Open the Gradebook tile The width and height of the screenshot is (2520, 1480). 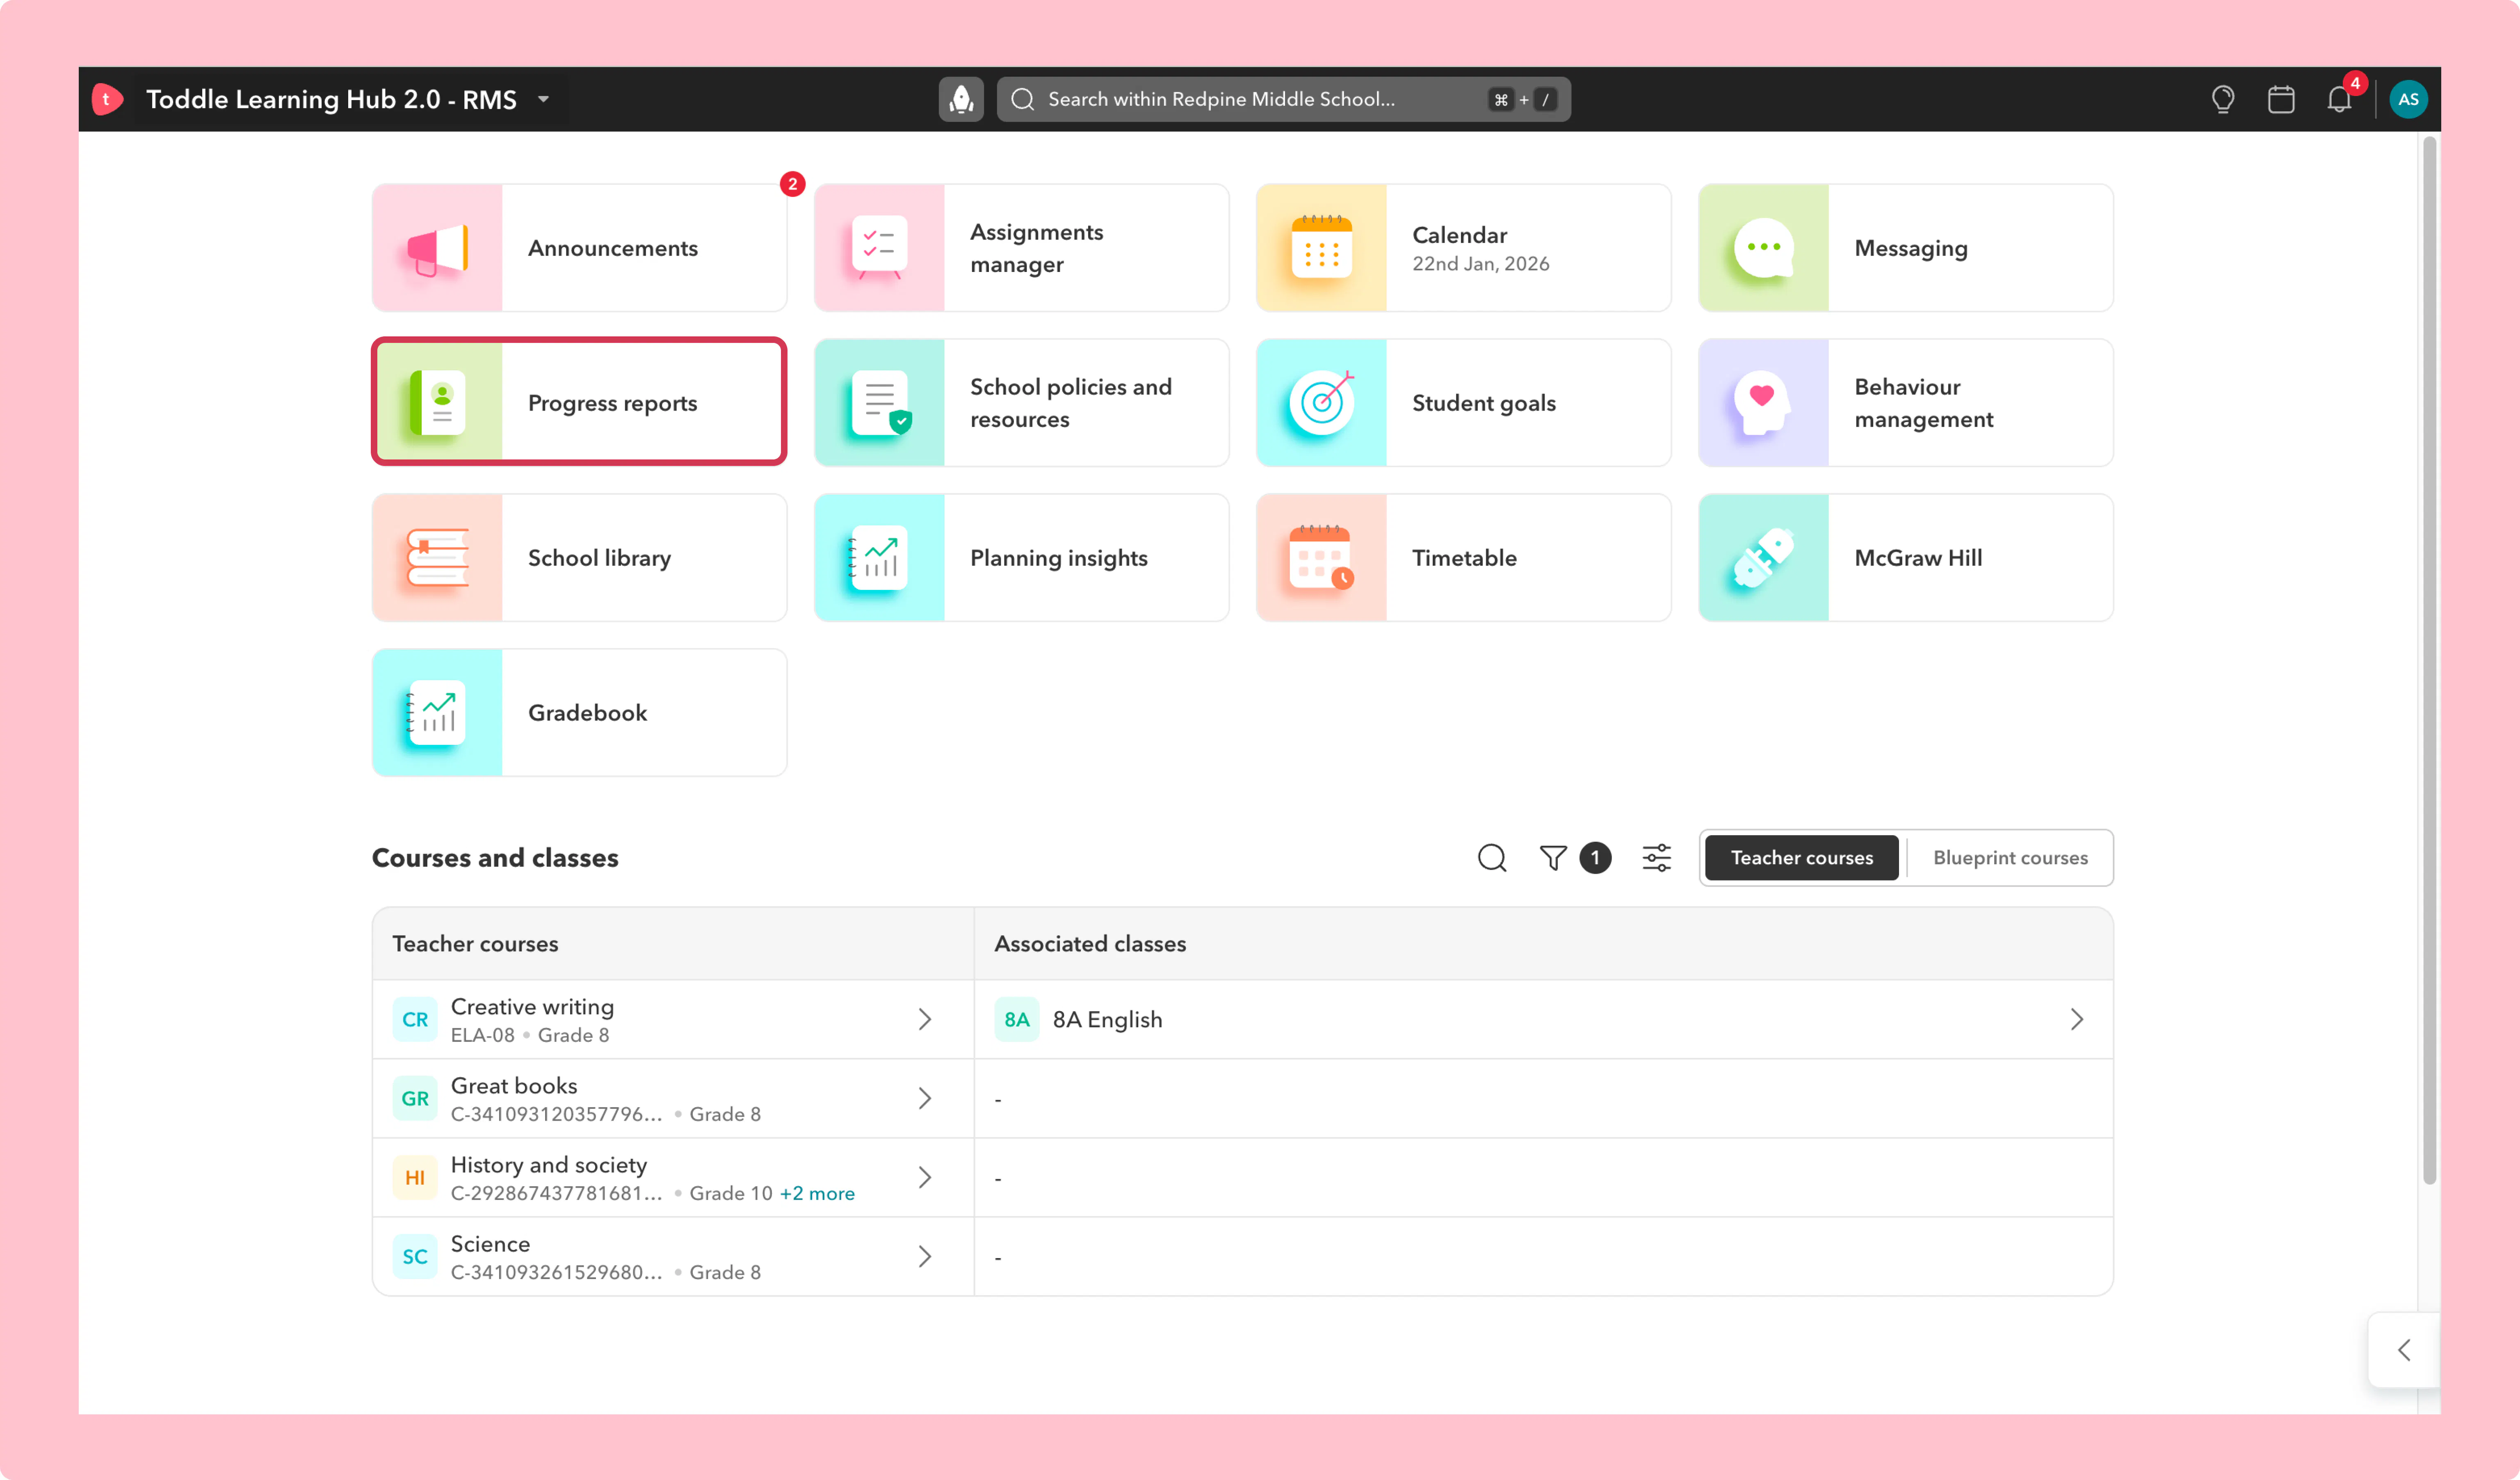tap(579, 712)
